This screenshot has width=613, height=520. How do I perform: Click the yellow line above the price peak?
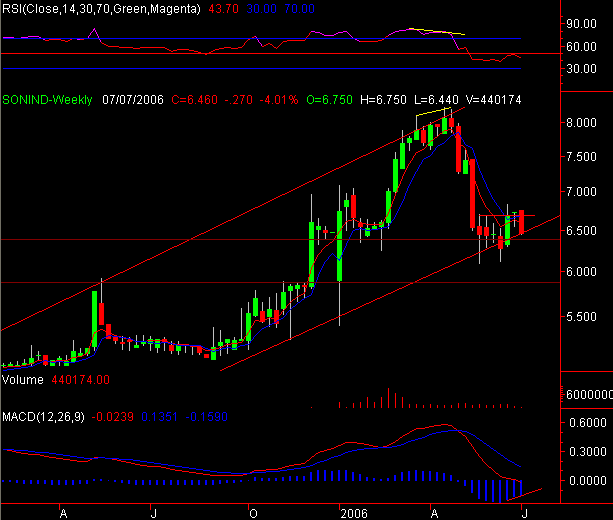coord(434,111)
